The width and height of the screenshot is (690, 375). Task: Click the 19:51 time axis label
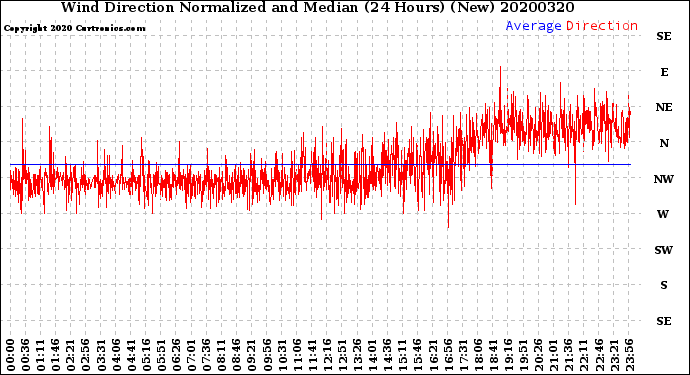coord(523,355)
